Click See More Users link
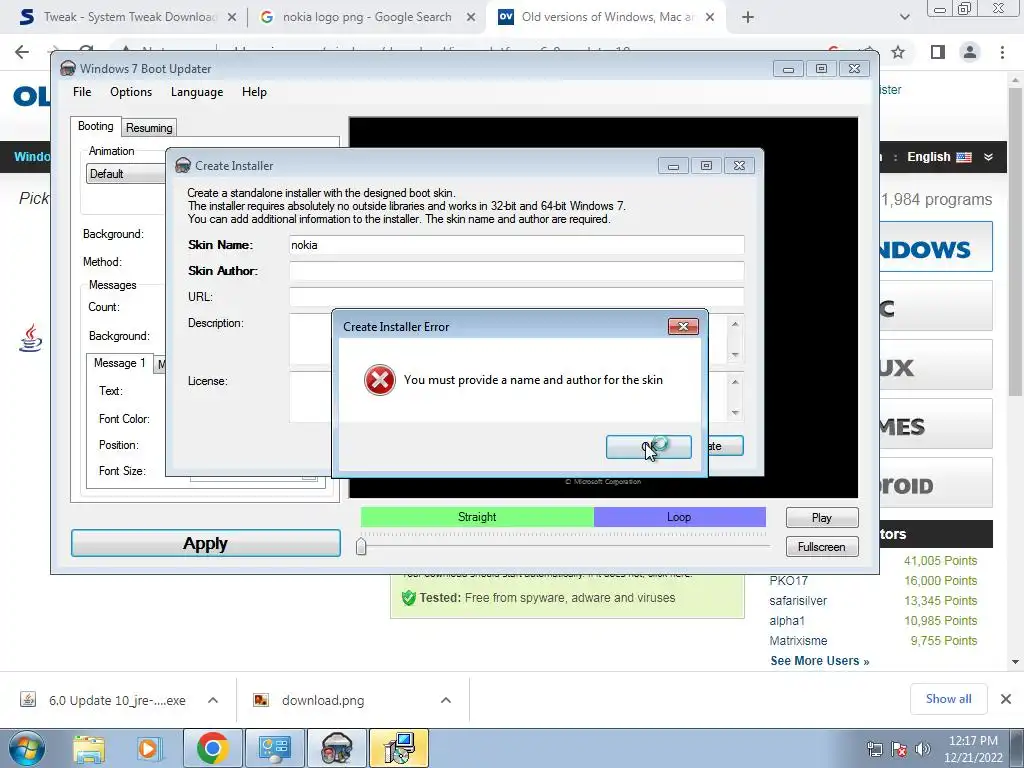1024x768 pixels. pyautogui.click(x=820, y=661)
